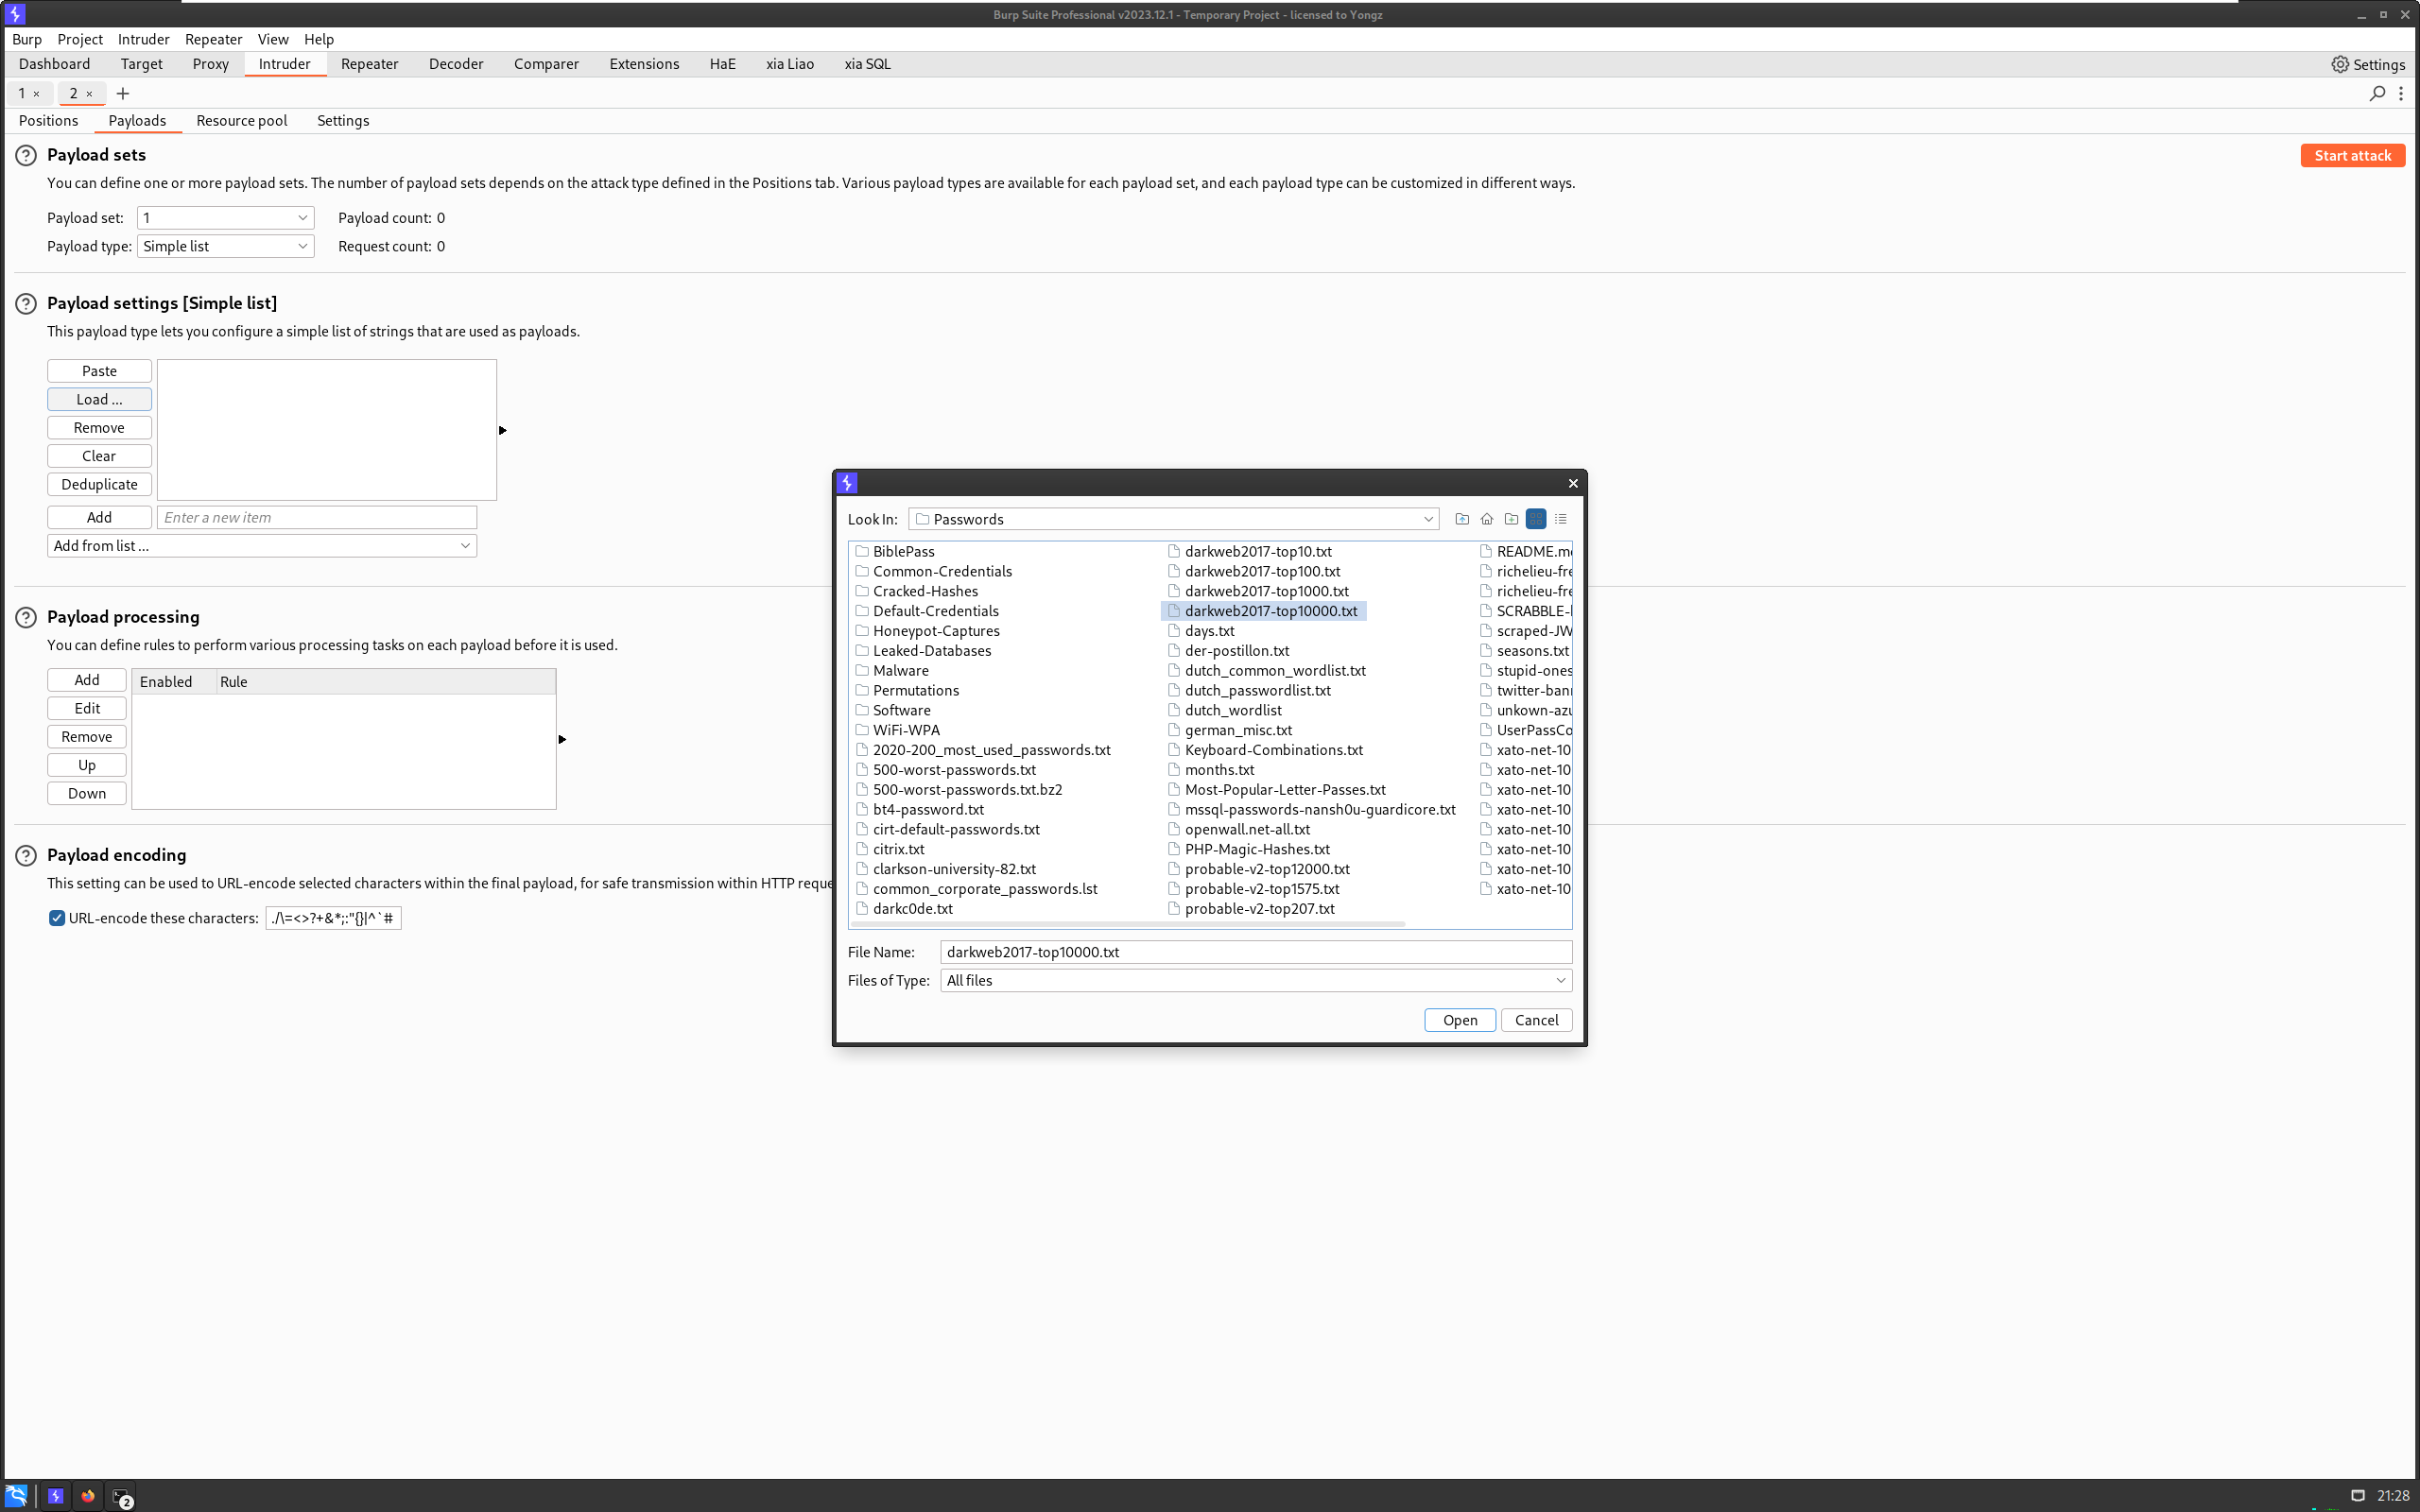The image size is (2420, 1512).
Task: Click the Settings gear icon at top right
Action: [x=2340, y=64]
